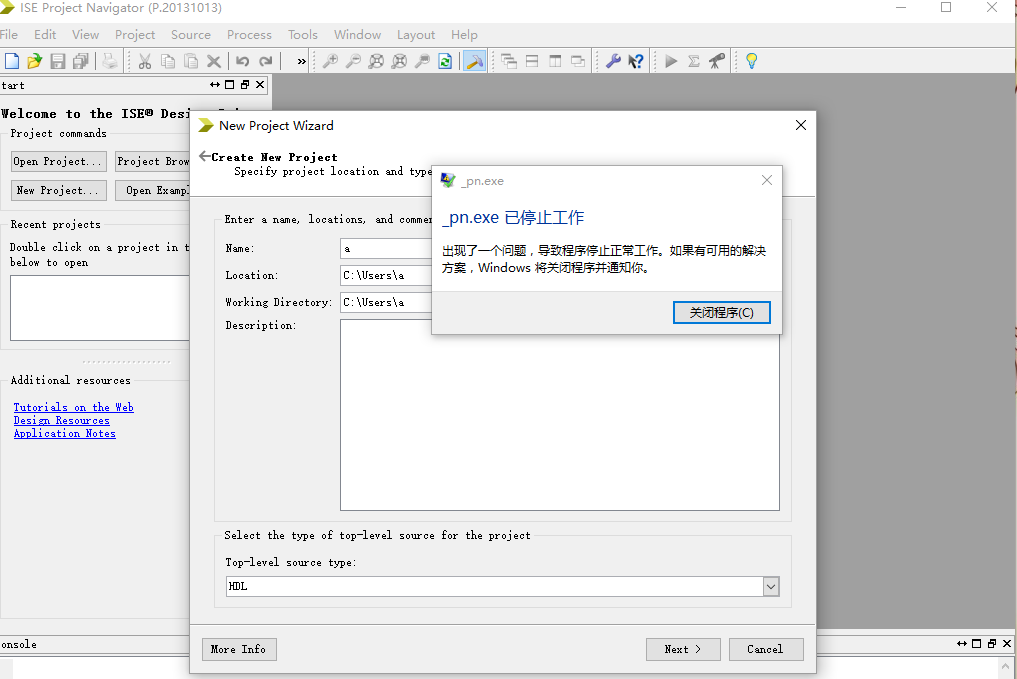Click the wrench Preferences icon
The image size is (1017, 679).
(613, 61)
